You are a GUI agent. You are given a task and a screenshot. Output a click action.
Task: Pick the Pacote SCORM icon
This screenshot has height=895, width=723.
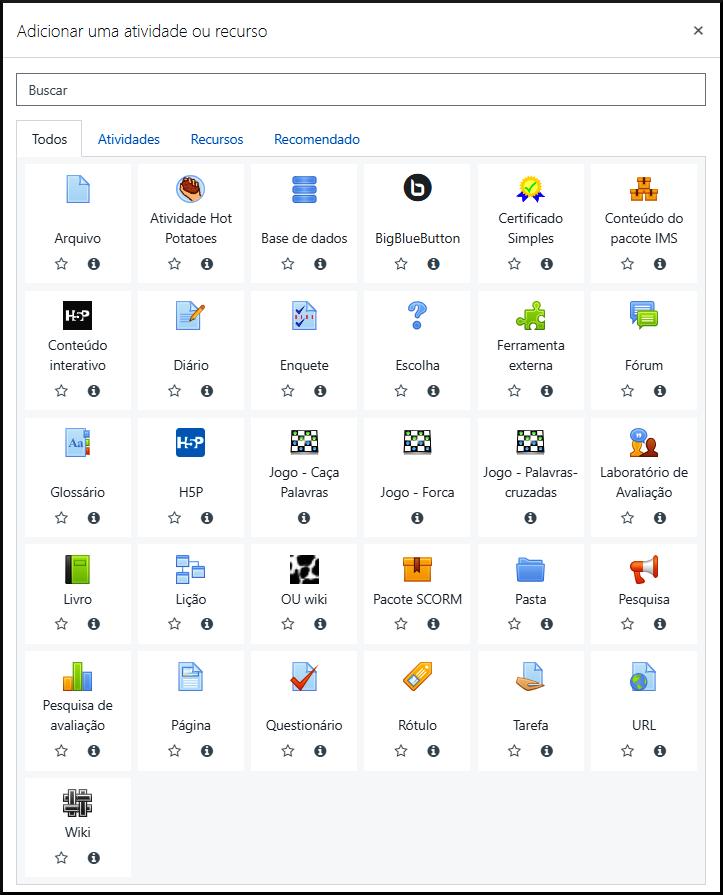(x=417, y=569)
